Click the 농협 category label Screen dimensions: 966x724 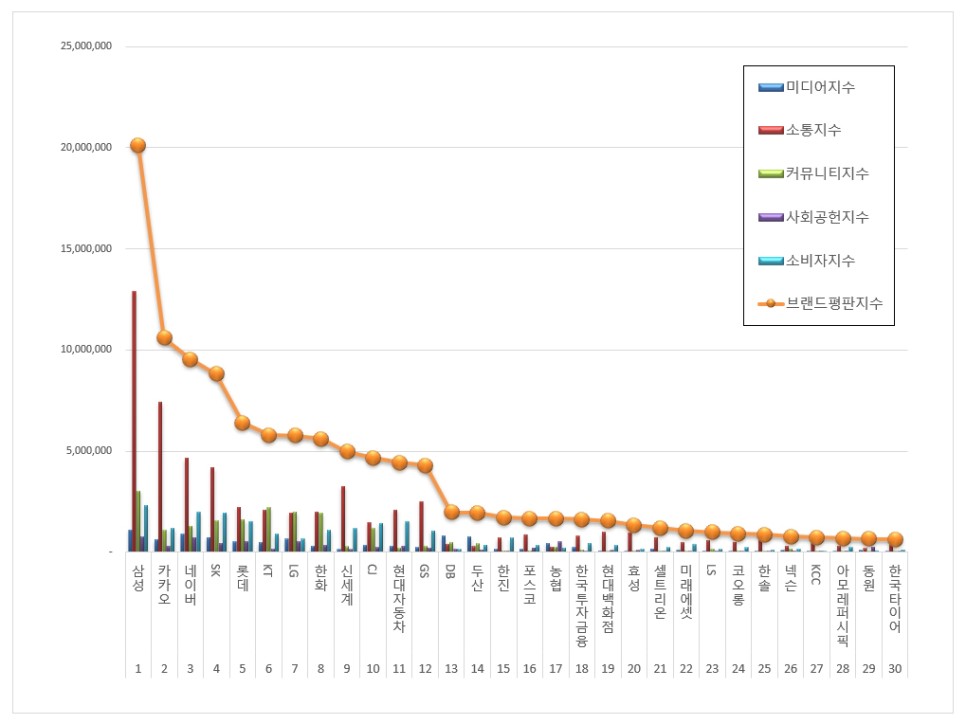click(556, 578)
